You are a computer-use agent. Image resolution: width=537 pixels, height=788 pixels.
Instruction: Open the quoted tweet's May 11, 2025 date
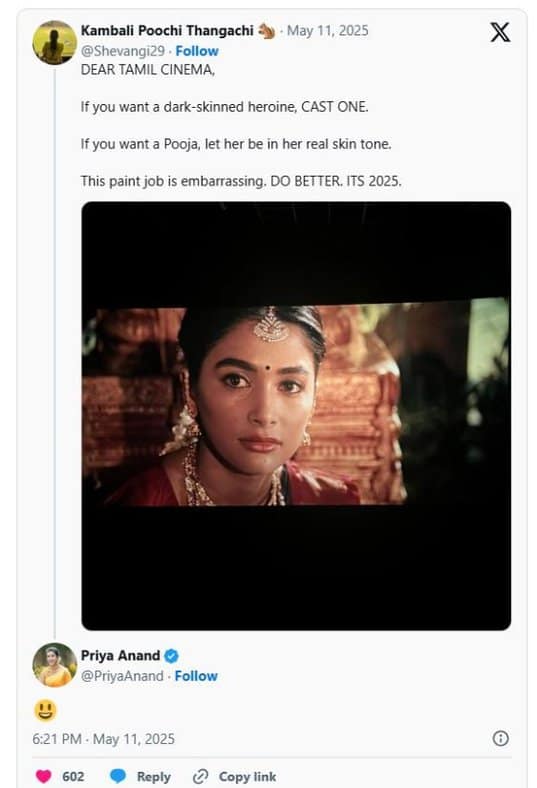[328, 31]
